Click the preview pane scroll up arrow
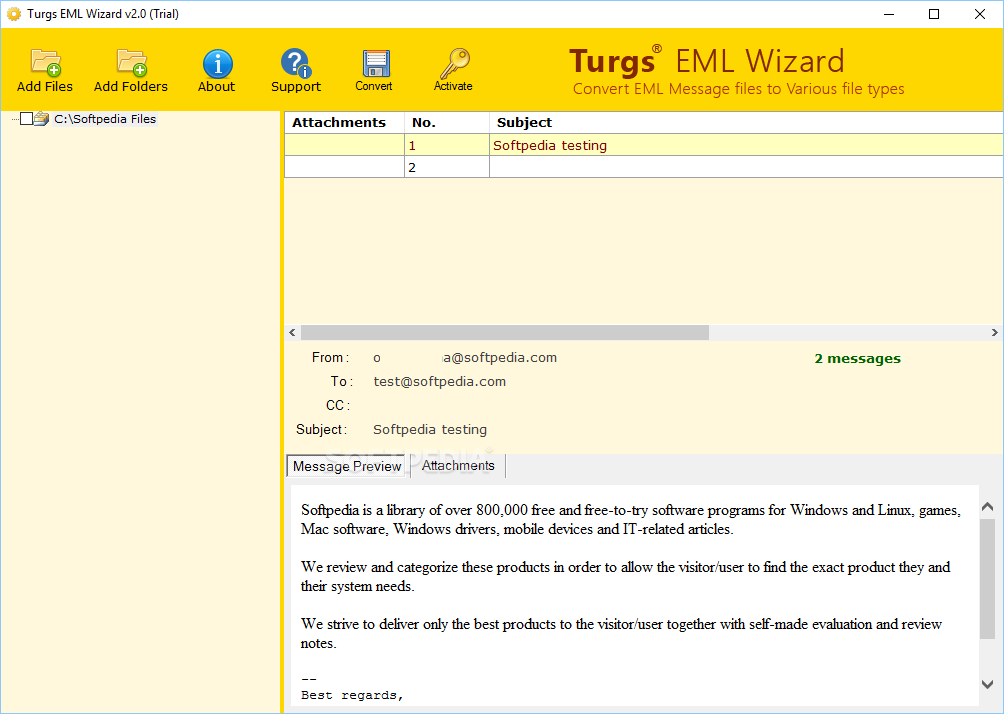Viewport: 1004px width, 714px height. (987, 507)
